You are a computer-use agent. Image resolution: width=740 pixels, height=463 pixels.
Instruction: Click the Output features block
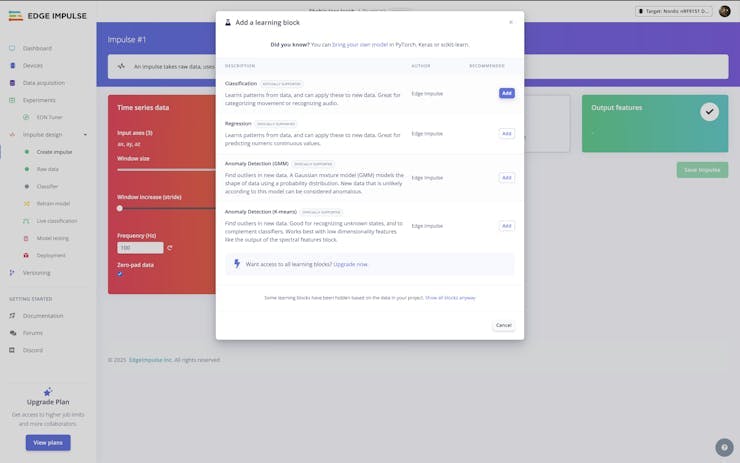(655, 124)
